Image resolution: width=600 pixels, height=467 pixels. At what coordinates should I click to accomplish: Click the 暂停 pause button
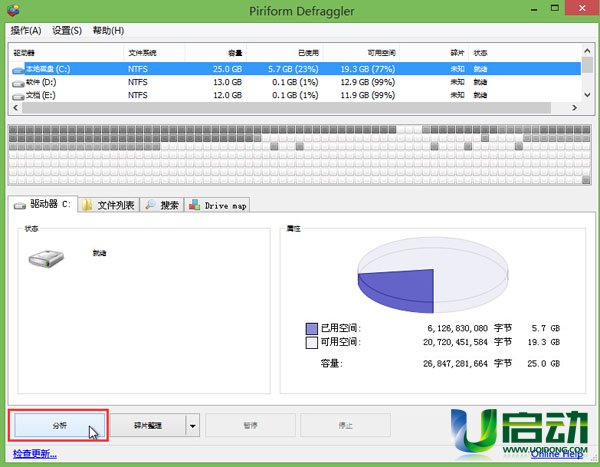tap(250, 425)
